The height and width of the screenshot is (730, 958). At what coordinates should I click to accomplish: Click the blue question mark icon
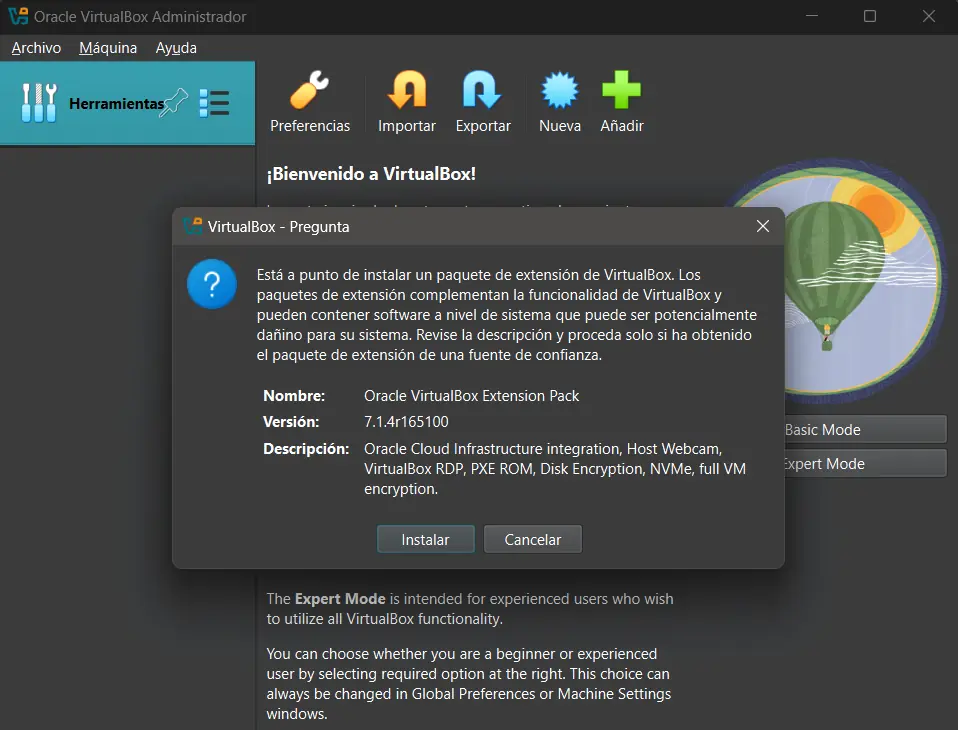point(212,284)
